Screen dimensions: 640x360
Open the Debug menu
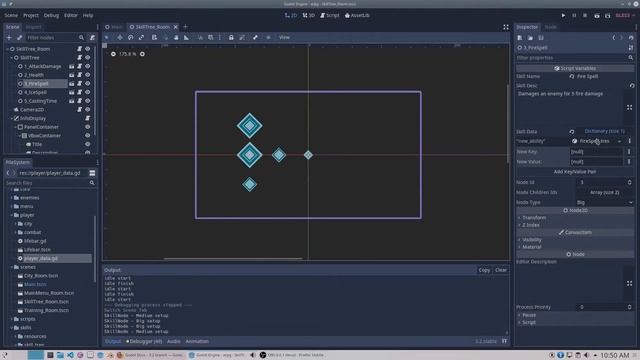51,16
